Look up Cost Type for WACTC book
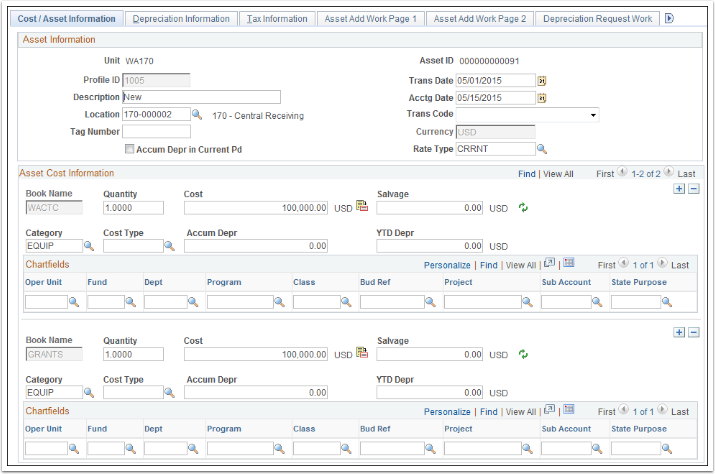715x474 pixels. tap(170, 246)
